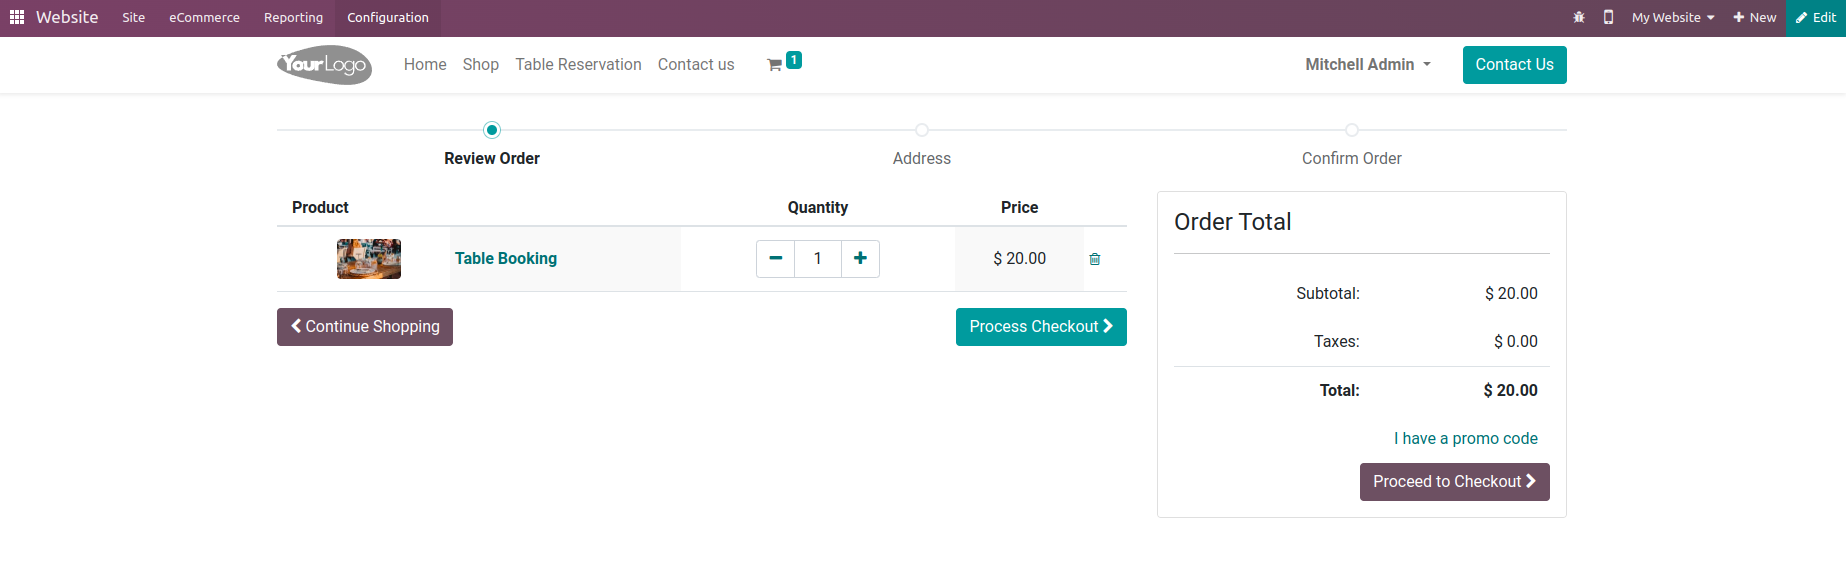Delete Table Booking with trash icon
This screenshot has width=1846, height=583.
pyautogui.click(x=1095, y=259)
